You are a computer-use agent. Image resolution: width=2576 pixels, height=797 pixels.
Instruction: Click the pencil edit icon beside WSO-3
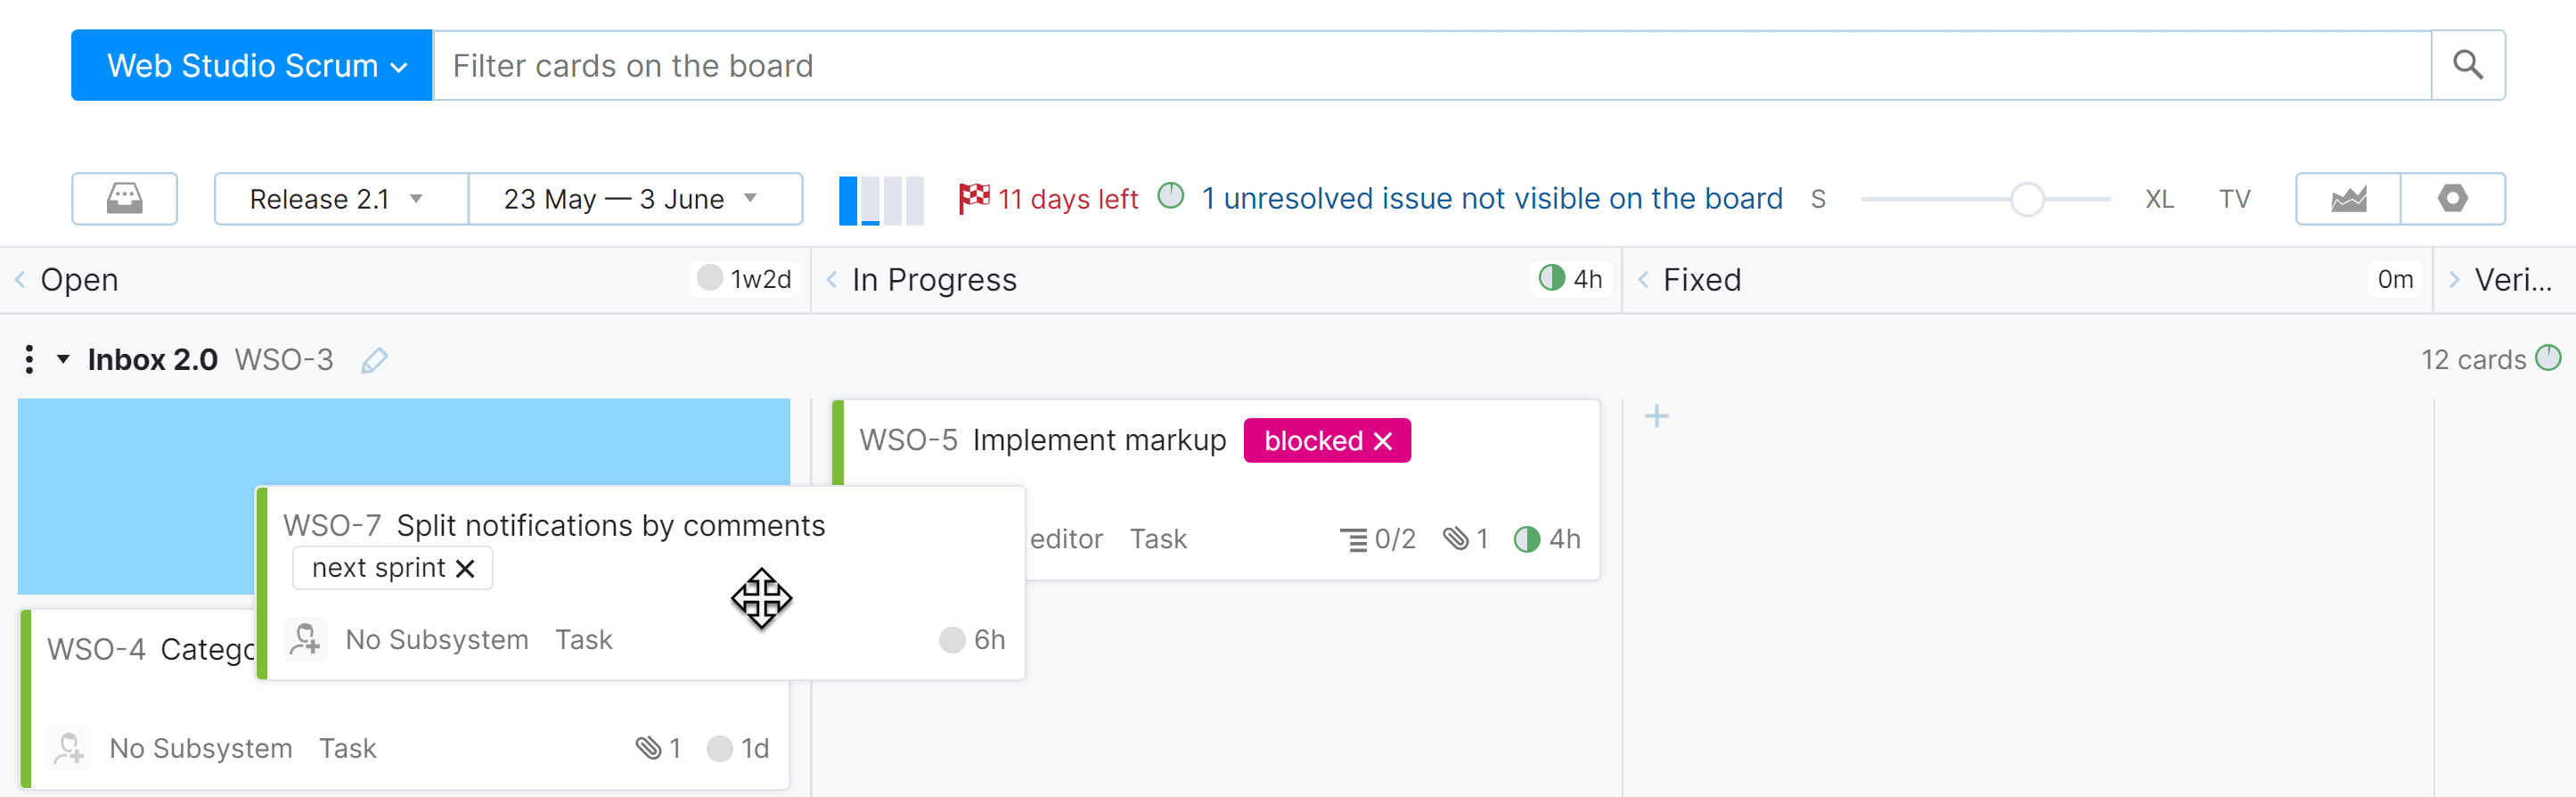(x=374, y=360)
